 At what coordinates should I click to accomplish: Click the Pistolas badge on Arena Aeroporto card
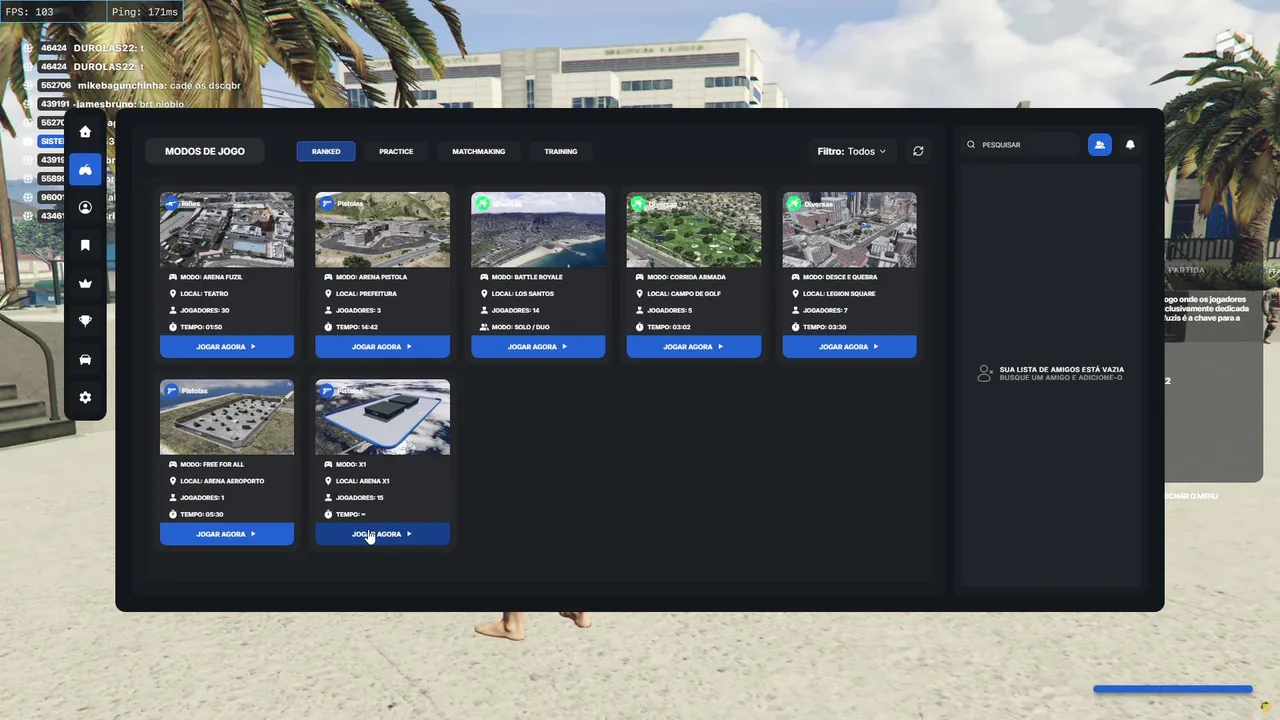click(x=186, y=390)
